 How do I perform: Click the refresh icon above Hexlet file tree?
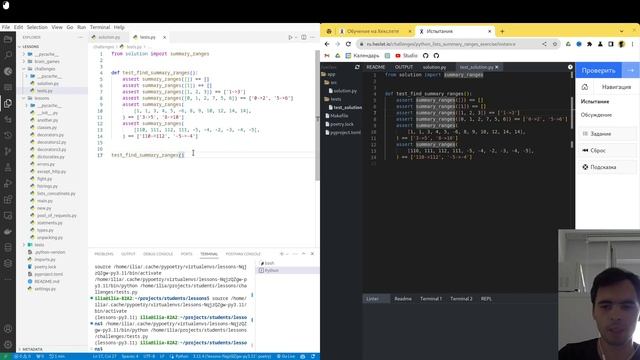pos(357,67)
